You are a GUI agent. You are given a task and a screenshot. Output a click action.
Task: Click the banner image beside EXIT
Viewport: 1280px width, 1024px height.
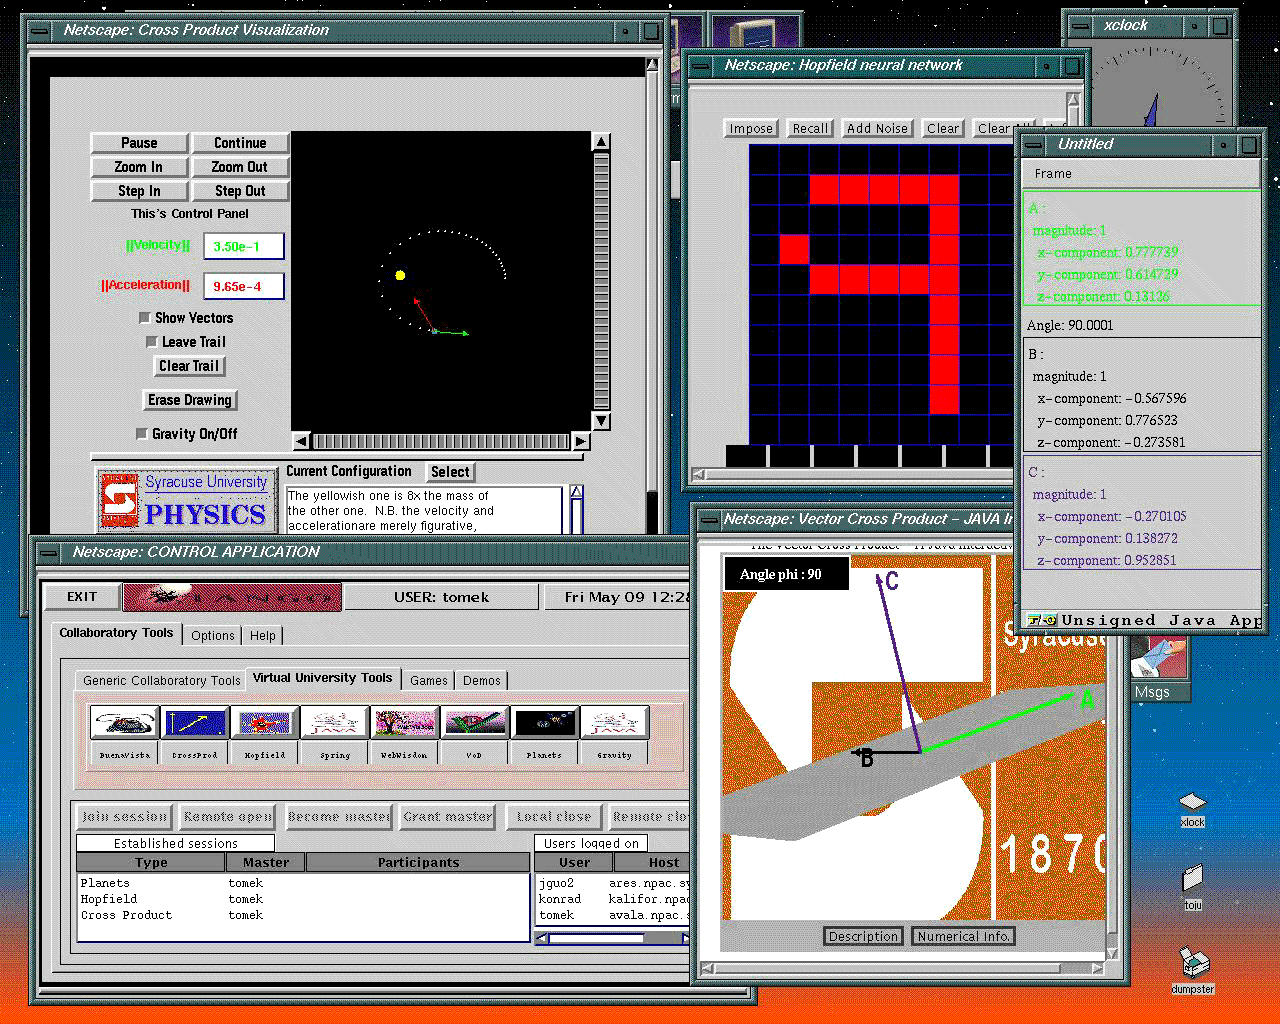[x=232, y=597]
